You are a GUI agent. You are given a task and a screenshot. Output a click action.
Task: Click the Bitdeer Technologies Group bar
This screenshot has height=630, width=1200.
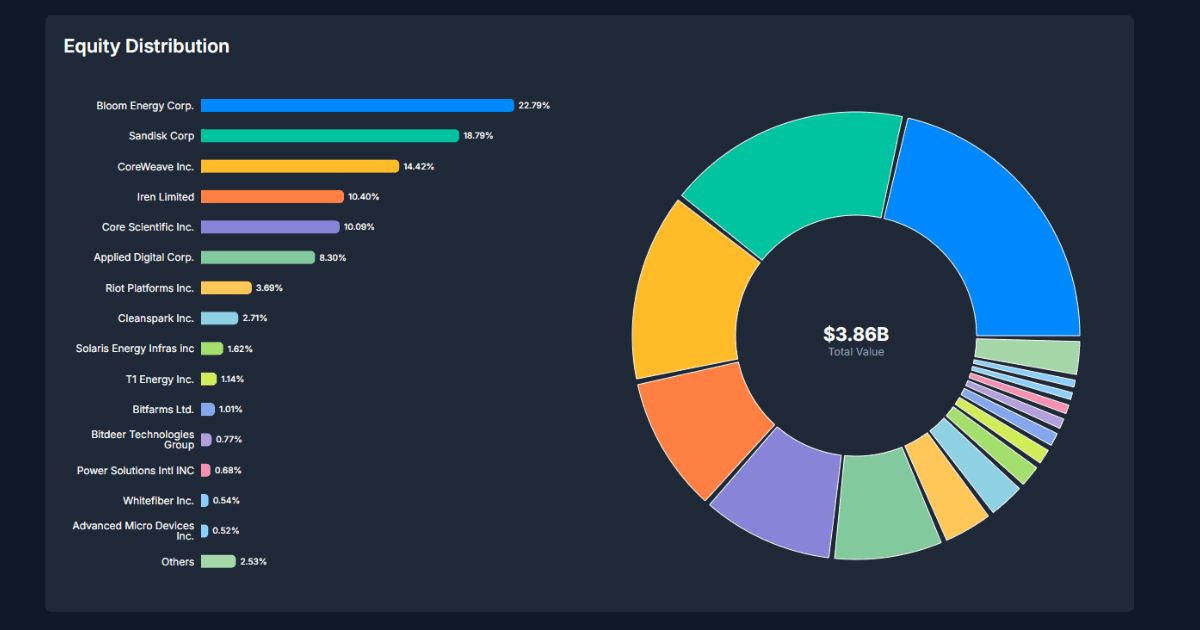[x=206, y=440]
